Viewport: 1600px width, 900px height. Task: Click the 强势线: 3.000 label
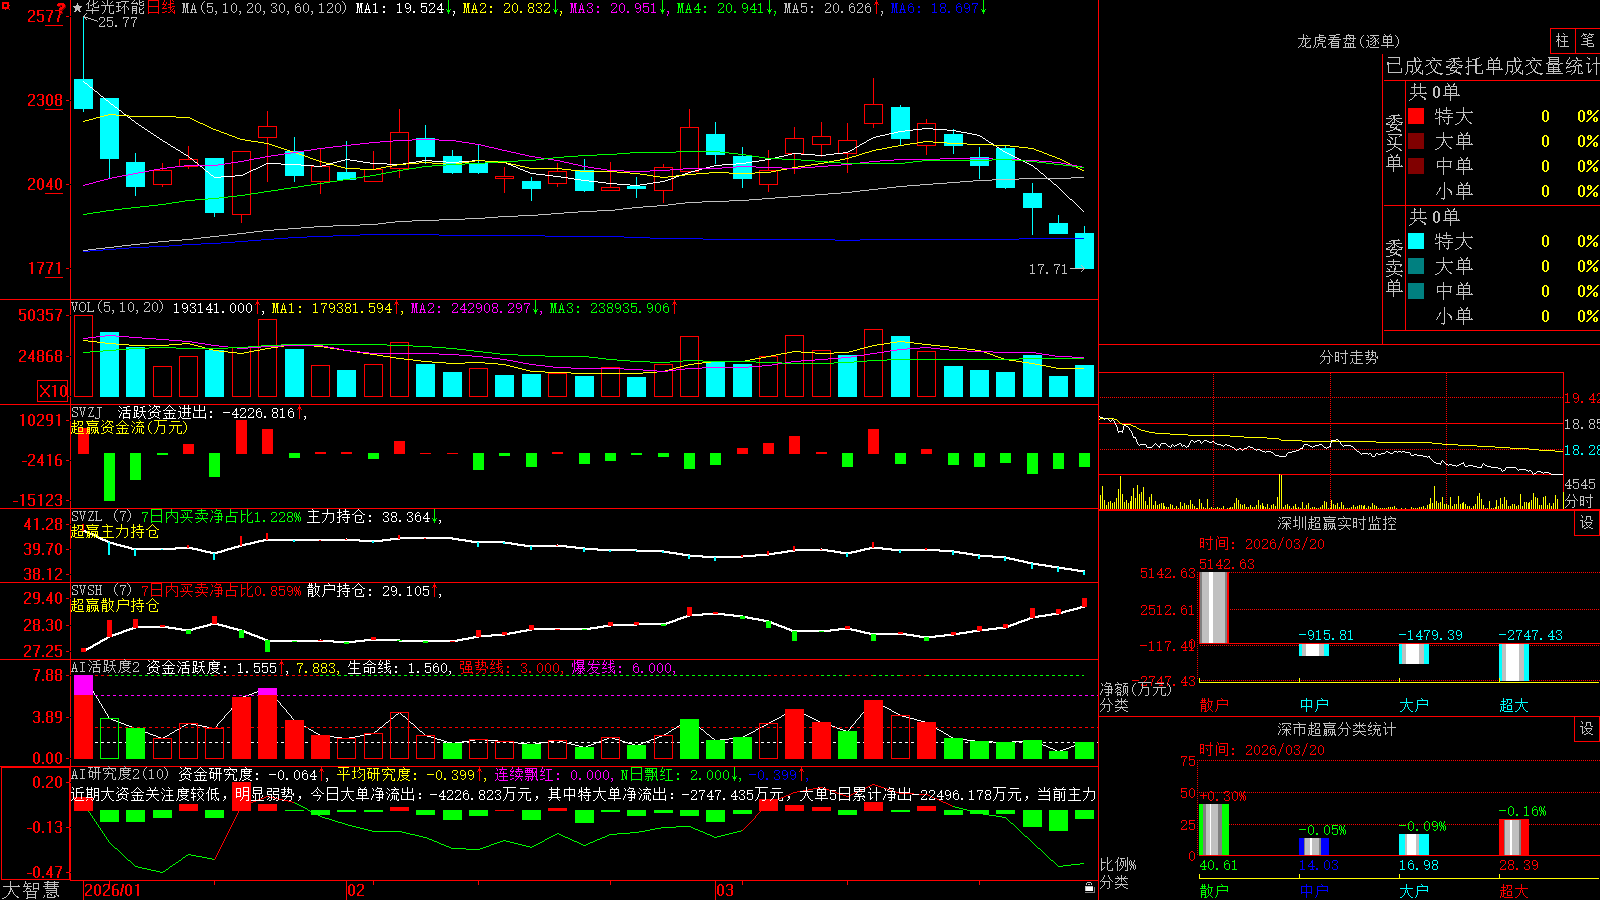pyautogui.click(x=510, y=667)
